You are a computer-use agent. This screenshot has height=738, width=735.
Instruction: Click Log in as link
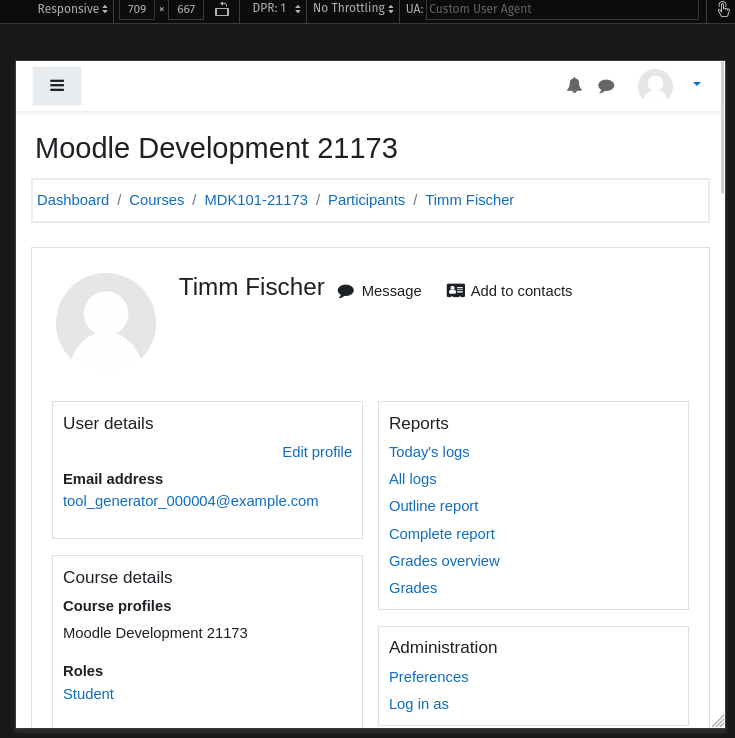pos(419,704)
